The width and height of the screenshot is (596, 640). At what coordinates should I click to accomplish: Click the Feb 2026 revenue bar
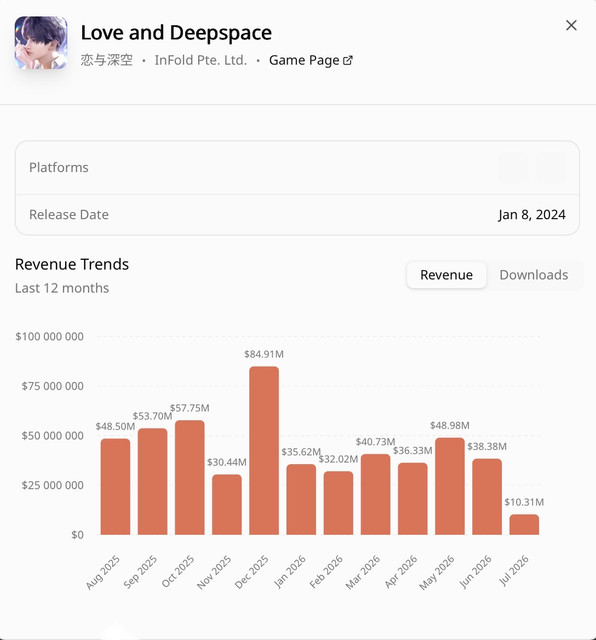[x=338, y=503]
